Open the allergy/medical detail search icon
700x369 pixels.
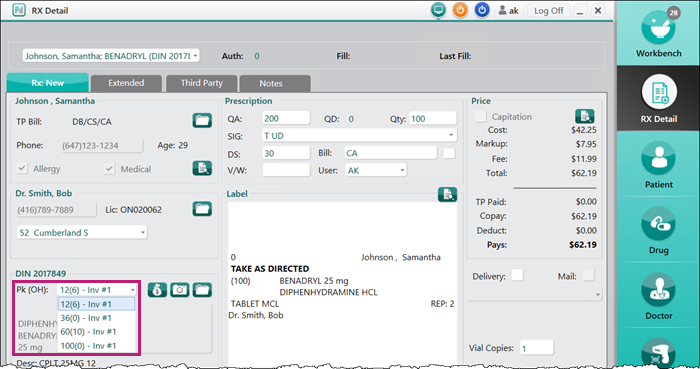point(202,168)
